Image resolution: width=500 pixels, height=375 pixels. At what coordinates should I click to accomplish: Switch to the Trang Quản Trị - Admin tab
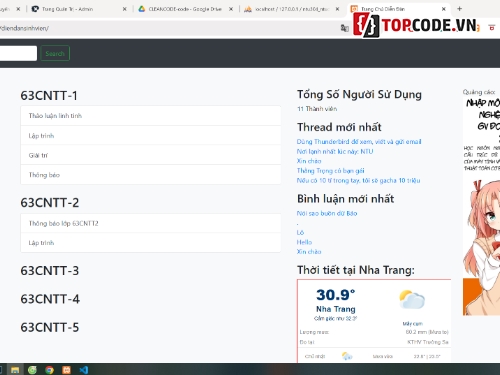click(79, 9)
